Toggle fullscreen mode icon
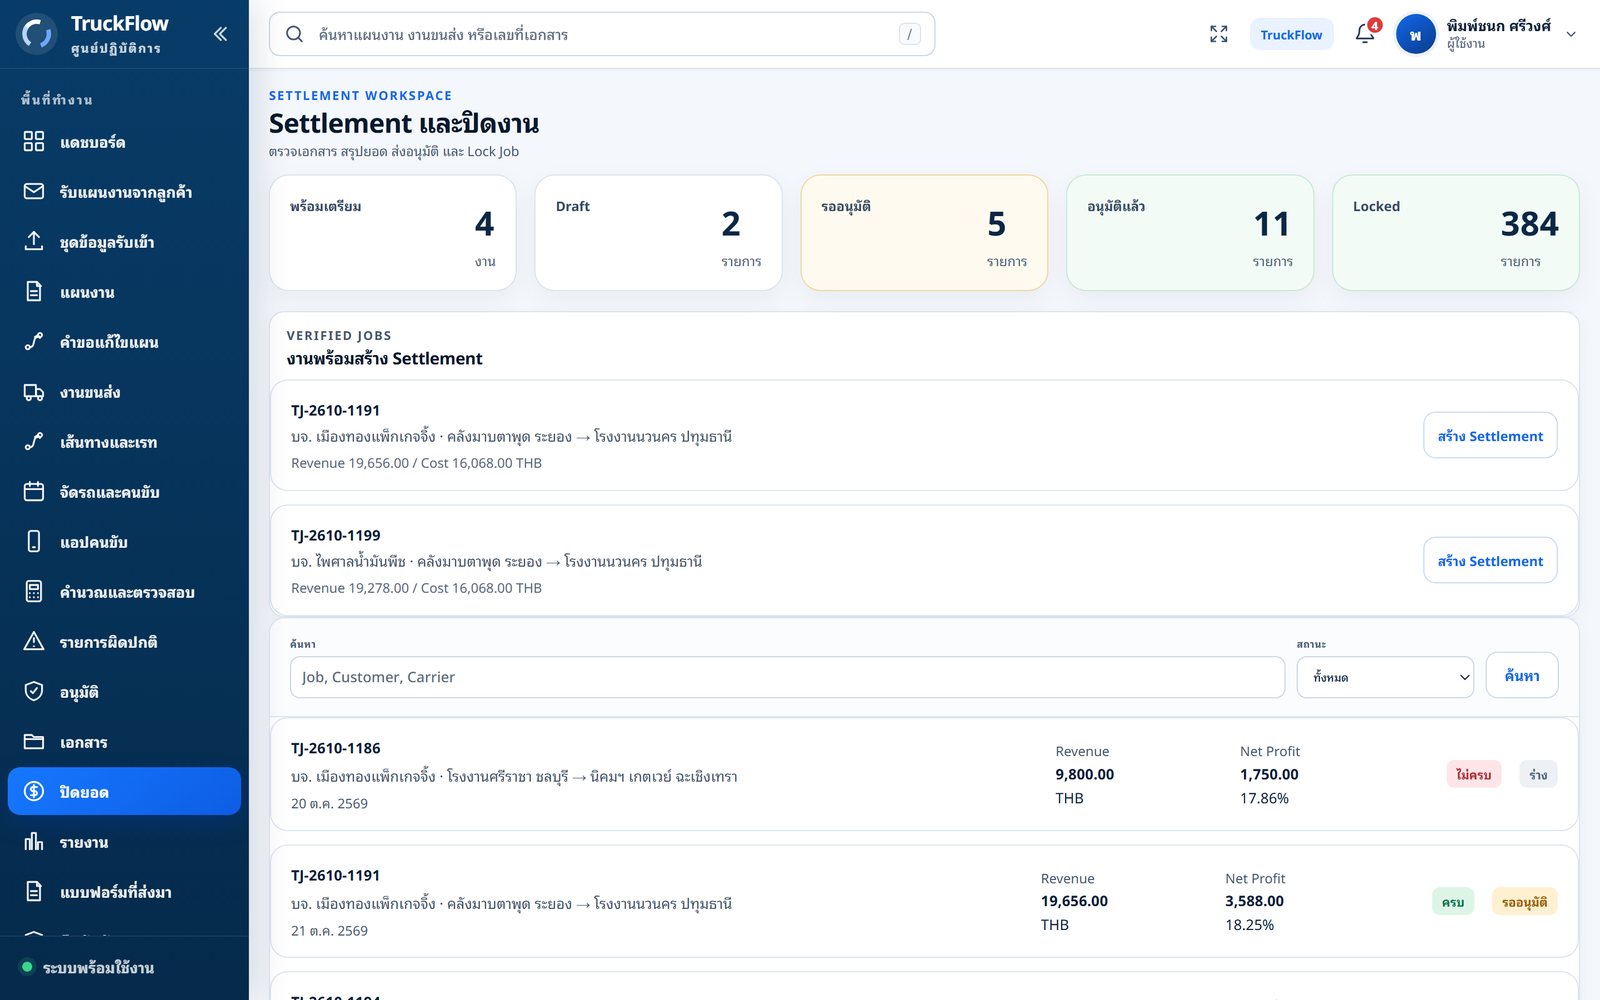The height and width of the screenshot is (1000, 1600). [x=1218, y=34]
